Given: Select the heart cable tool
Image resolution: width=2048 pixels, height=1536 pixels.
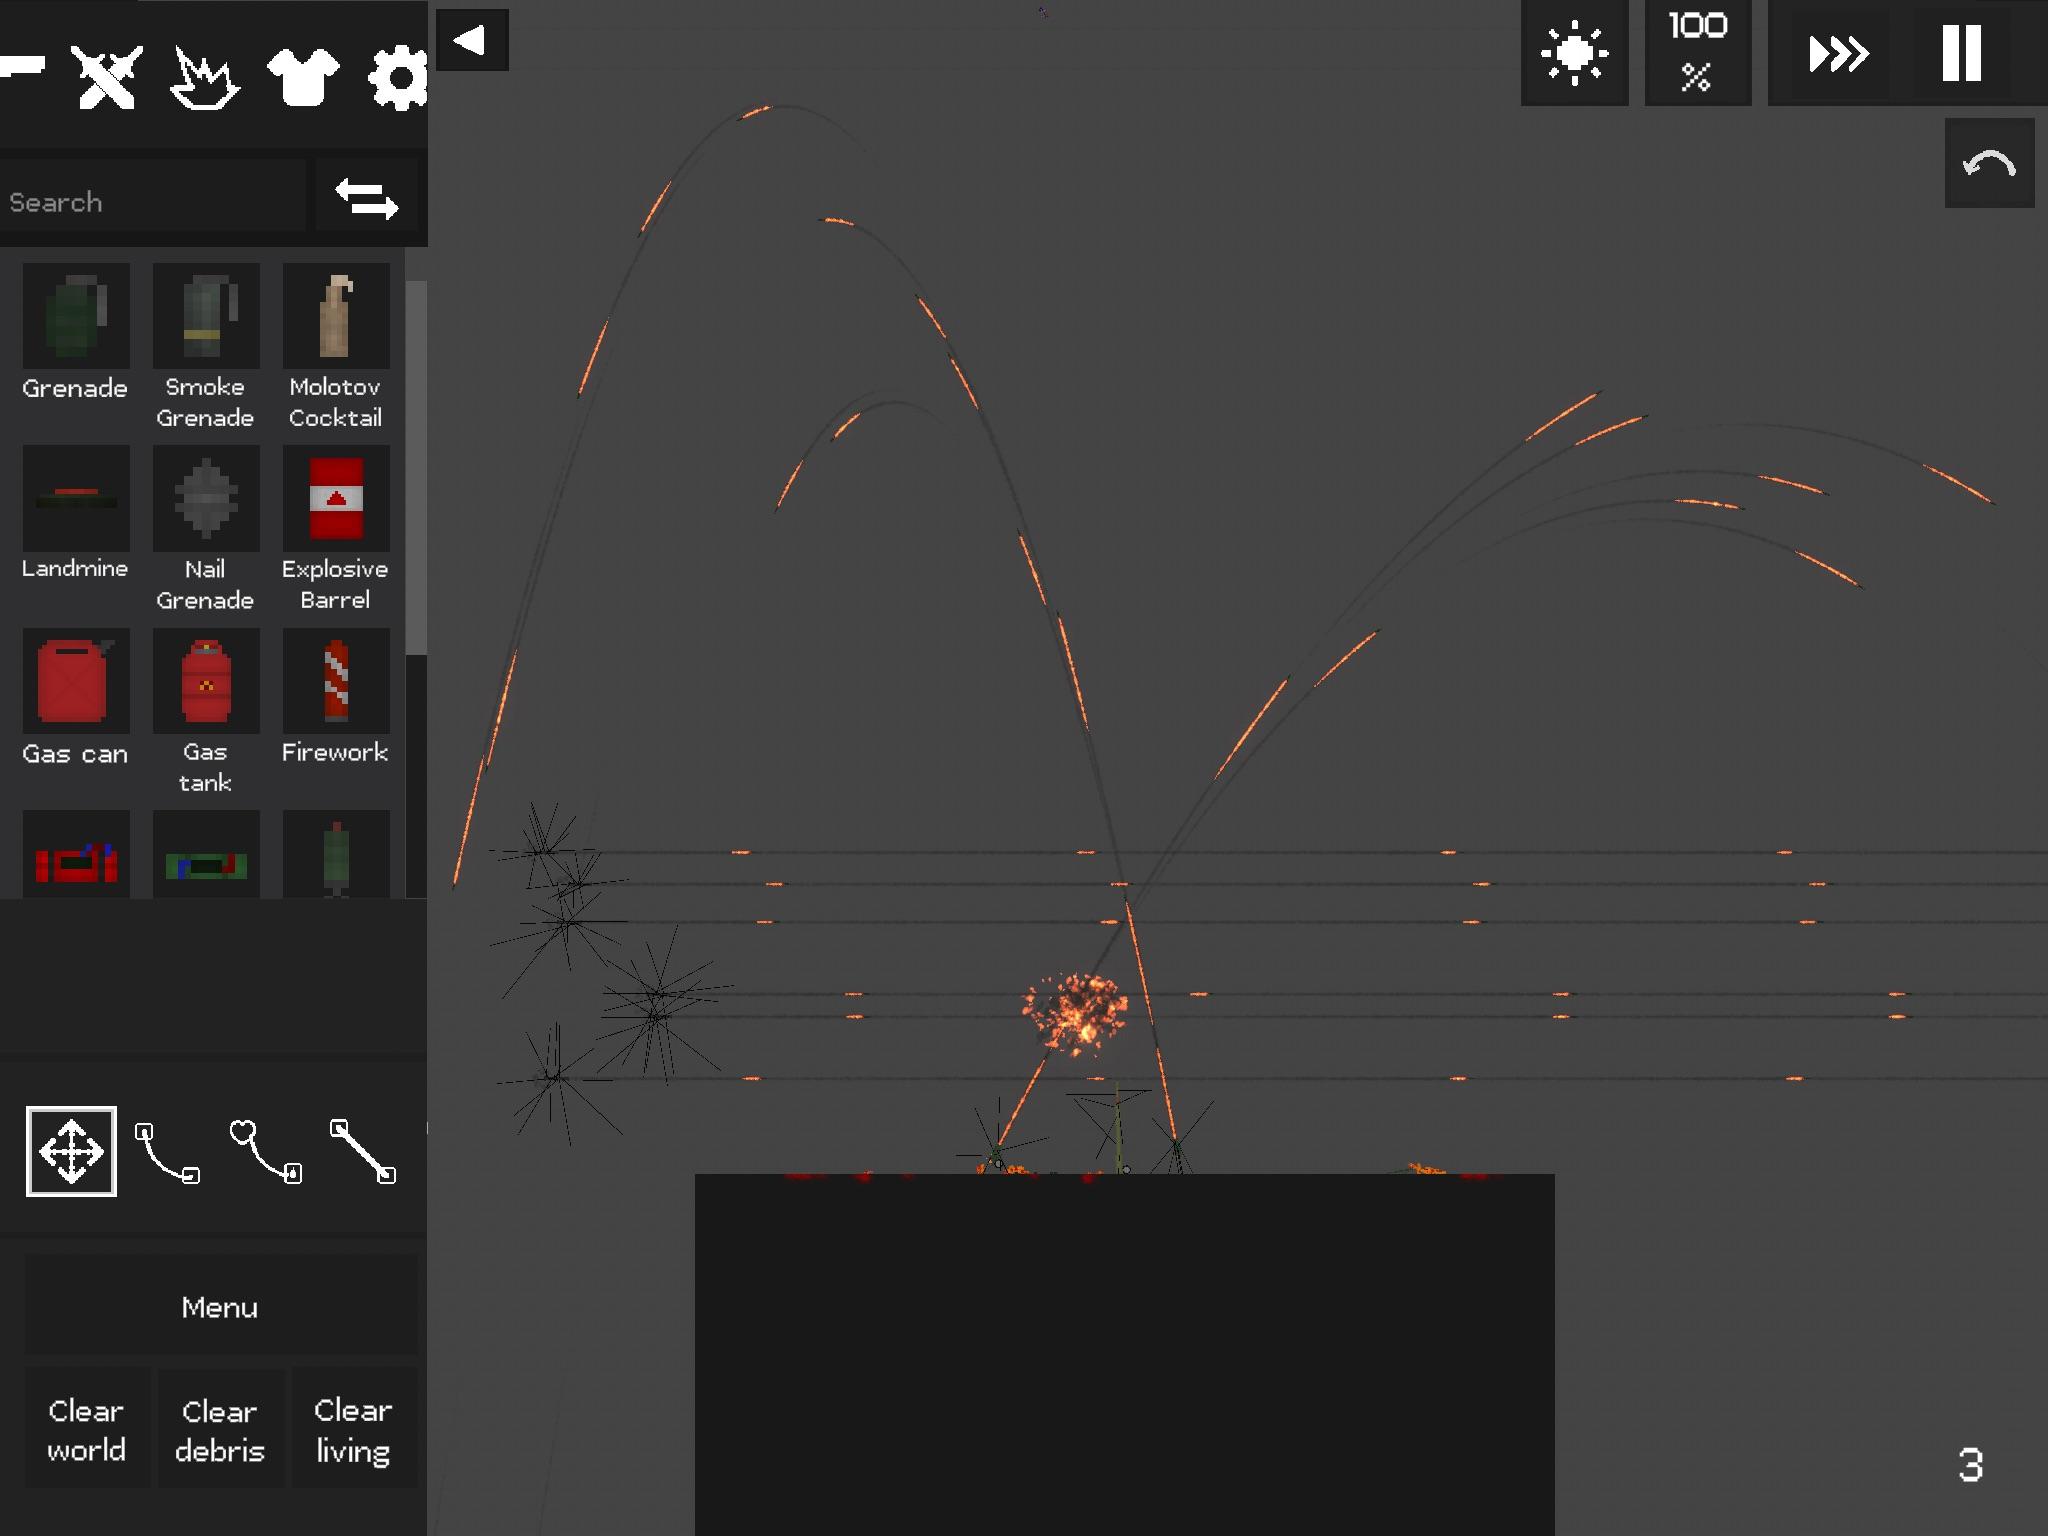Looking at the screenshot, I should [266, 1151].
